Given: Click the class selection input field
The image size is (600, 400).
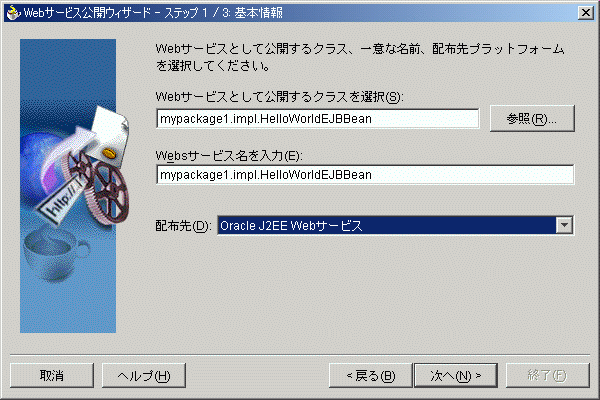Looking at the screenshot, I should coord(318,119).
